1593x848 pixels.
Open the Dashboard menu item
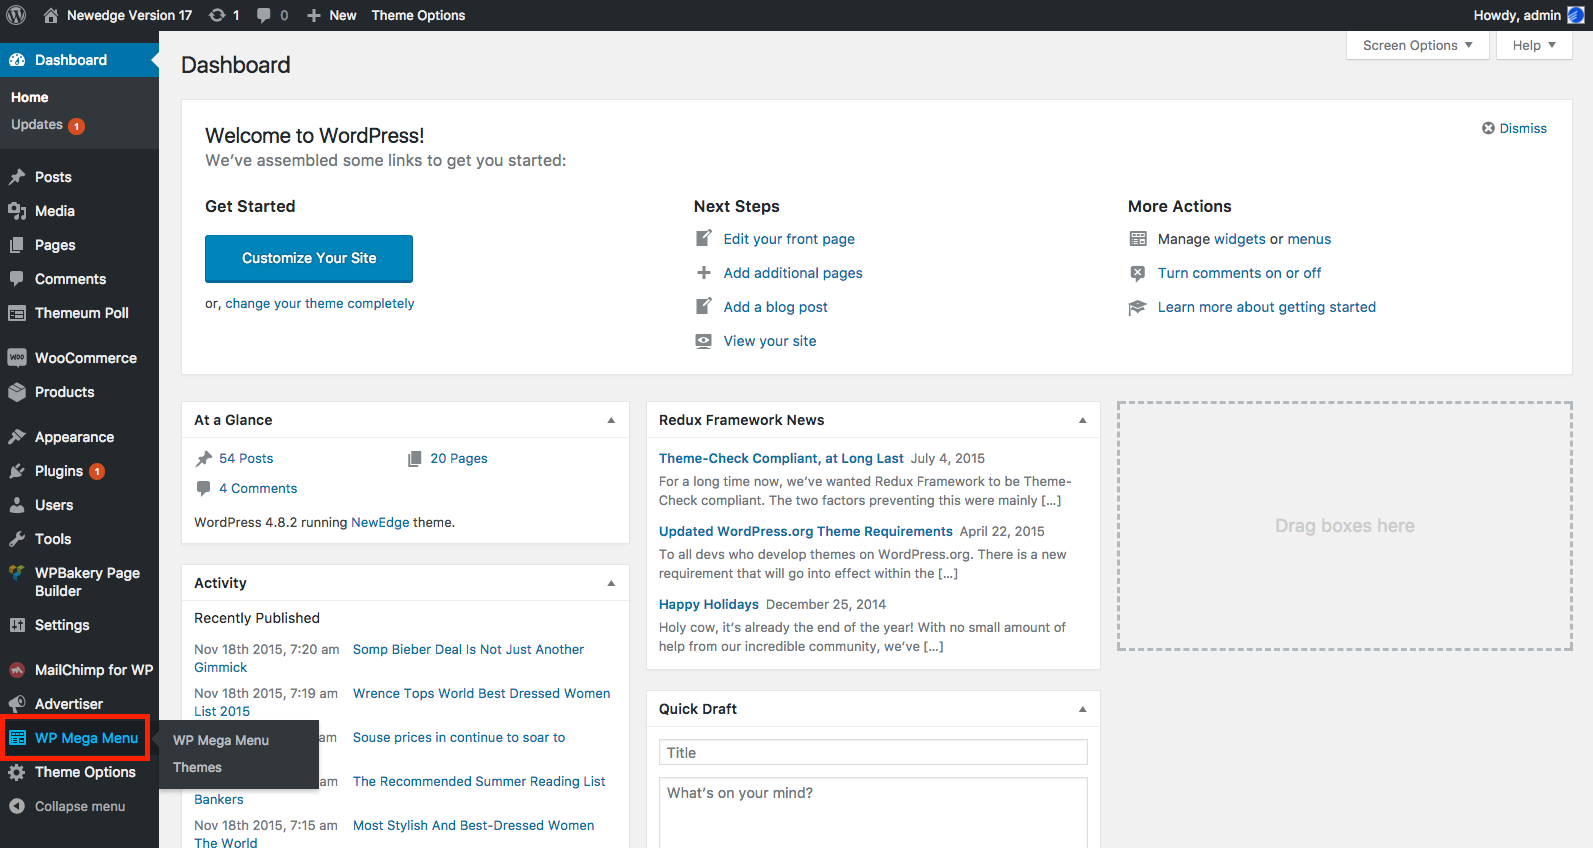point(79,60)
